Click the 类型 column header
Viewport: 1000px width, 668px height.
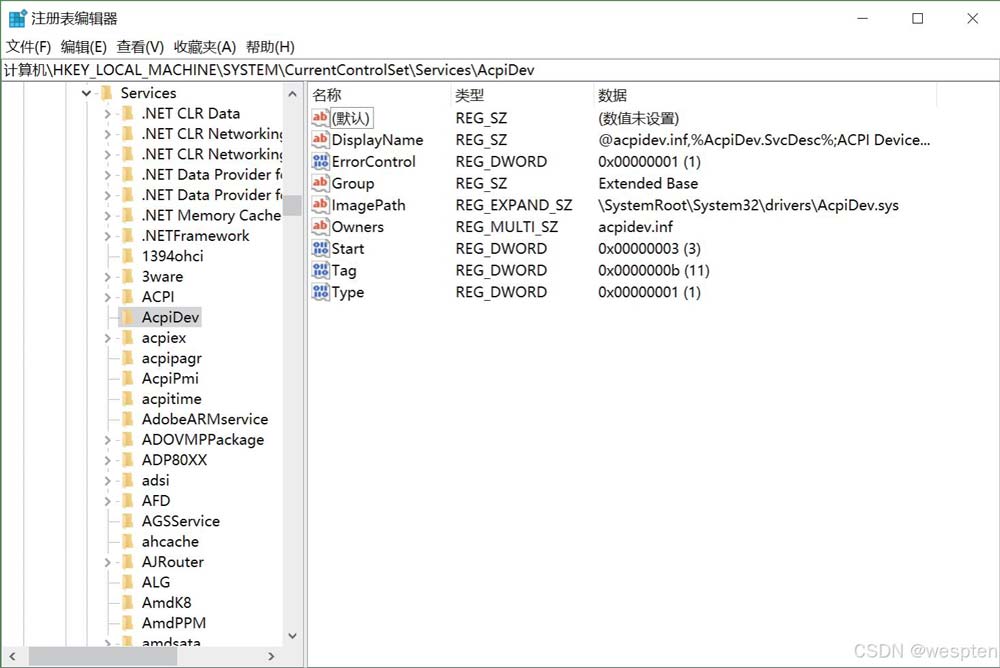click(x=470, y=95)
